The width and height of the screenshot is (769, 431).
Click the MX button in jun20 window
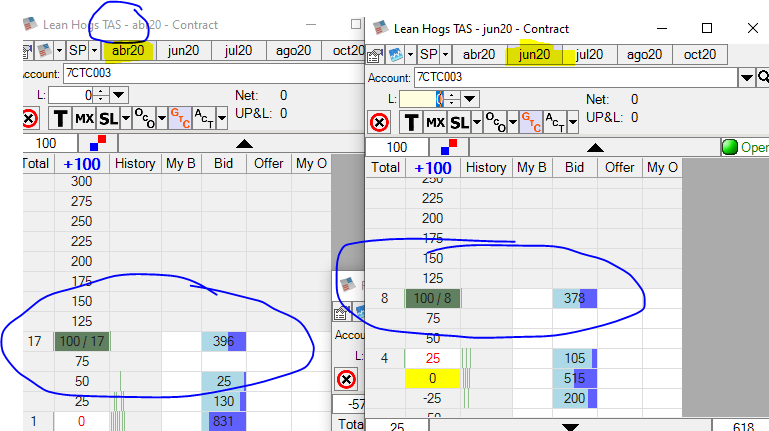(x=435, y=123)
